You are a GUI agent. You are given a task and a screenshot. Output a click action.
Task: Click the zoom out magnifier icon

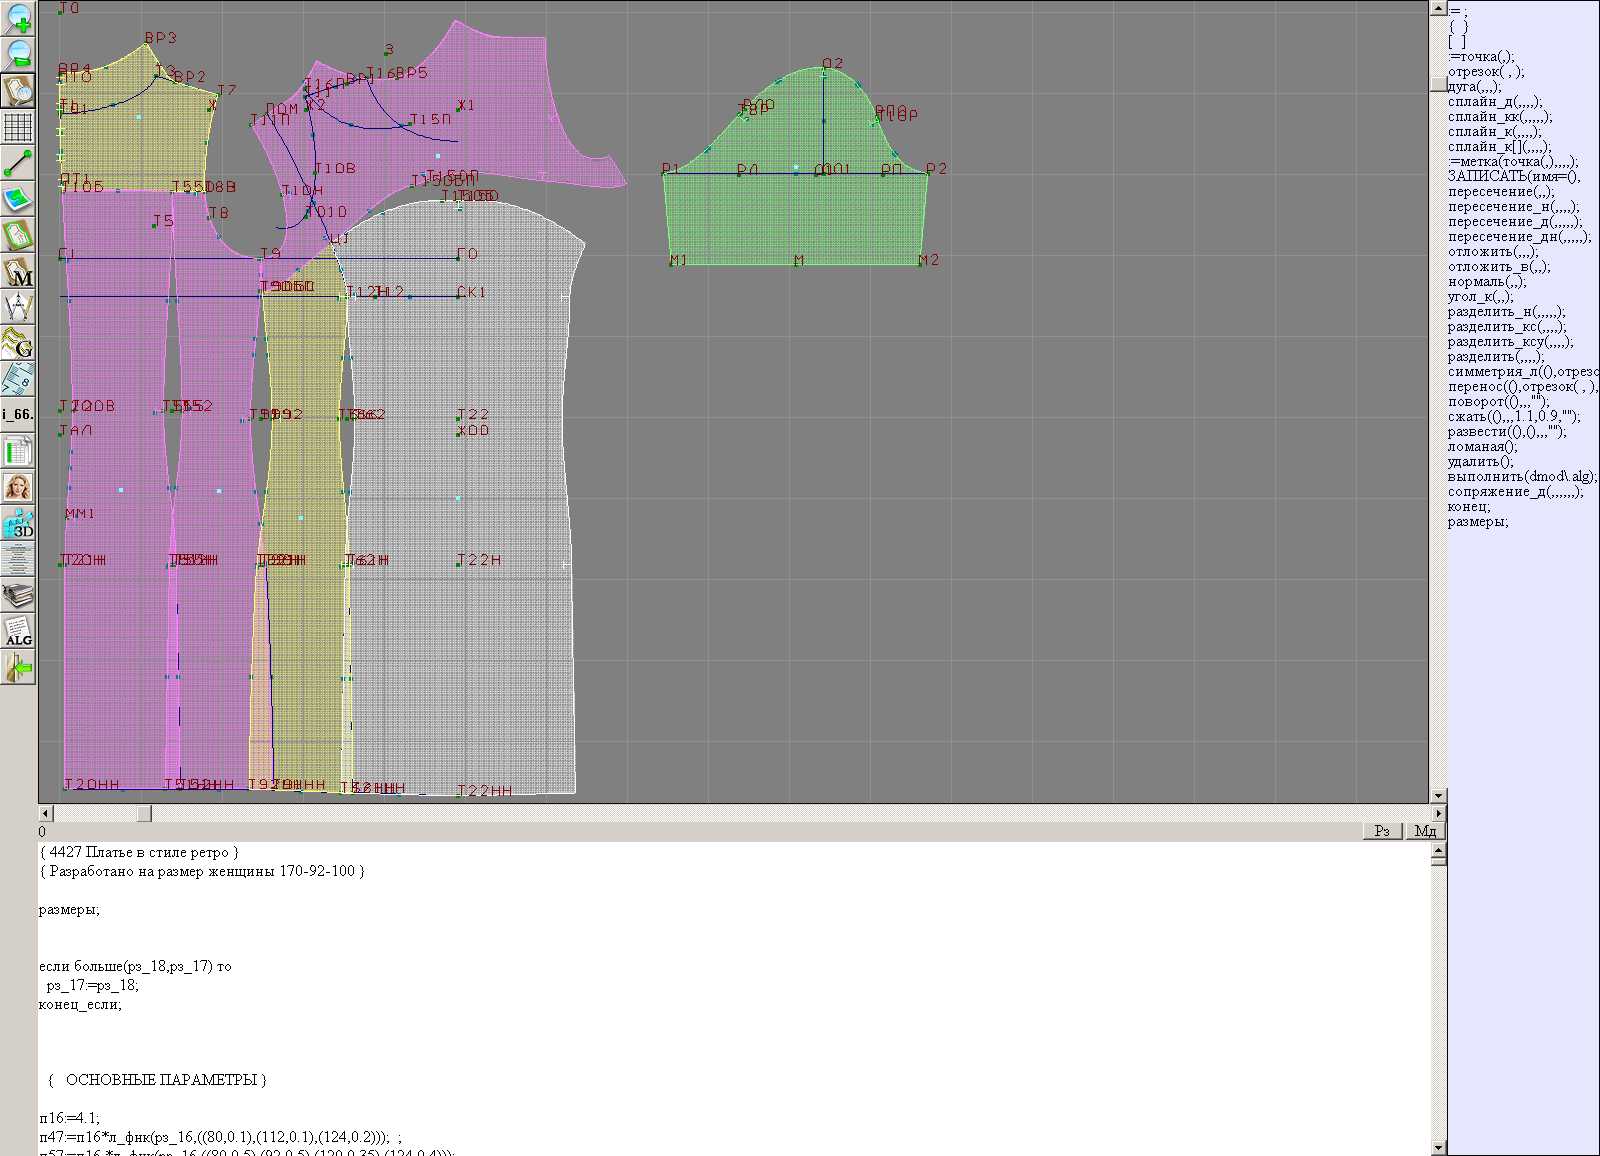(18, 54)
